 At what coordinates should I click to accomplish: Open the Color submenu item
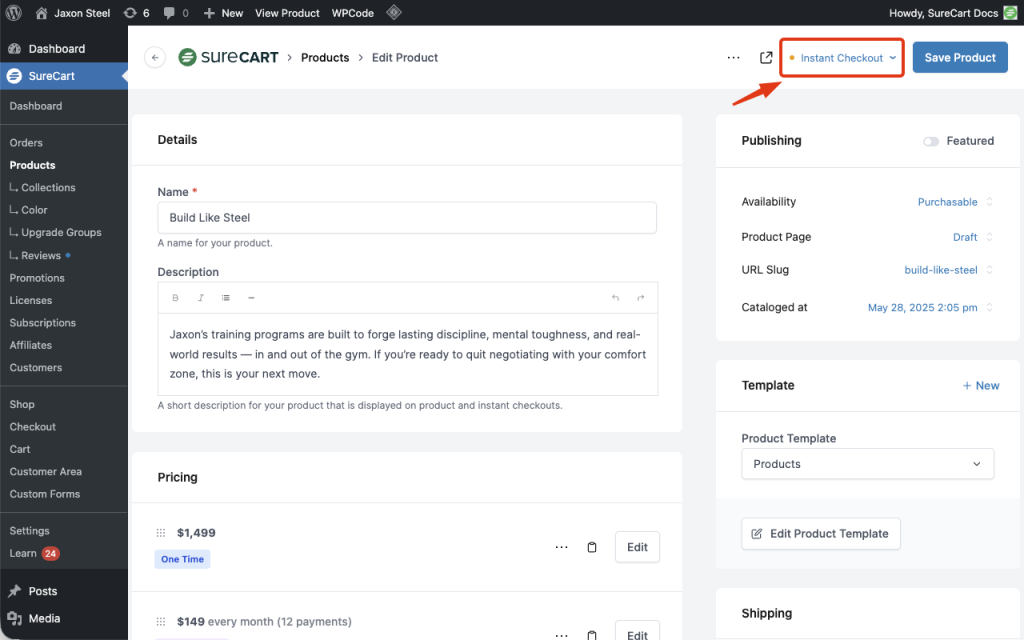click(34, 210)
